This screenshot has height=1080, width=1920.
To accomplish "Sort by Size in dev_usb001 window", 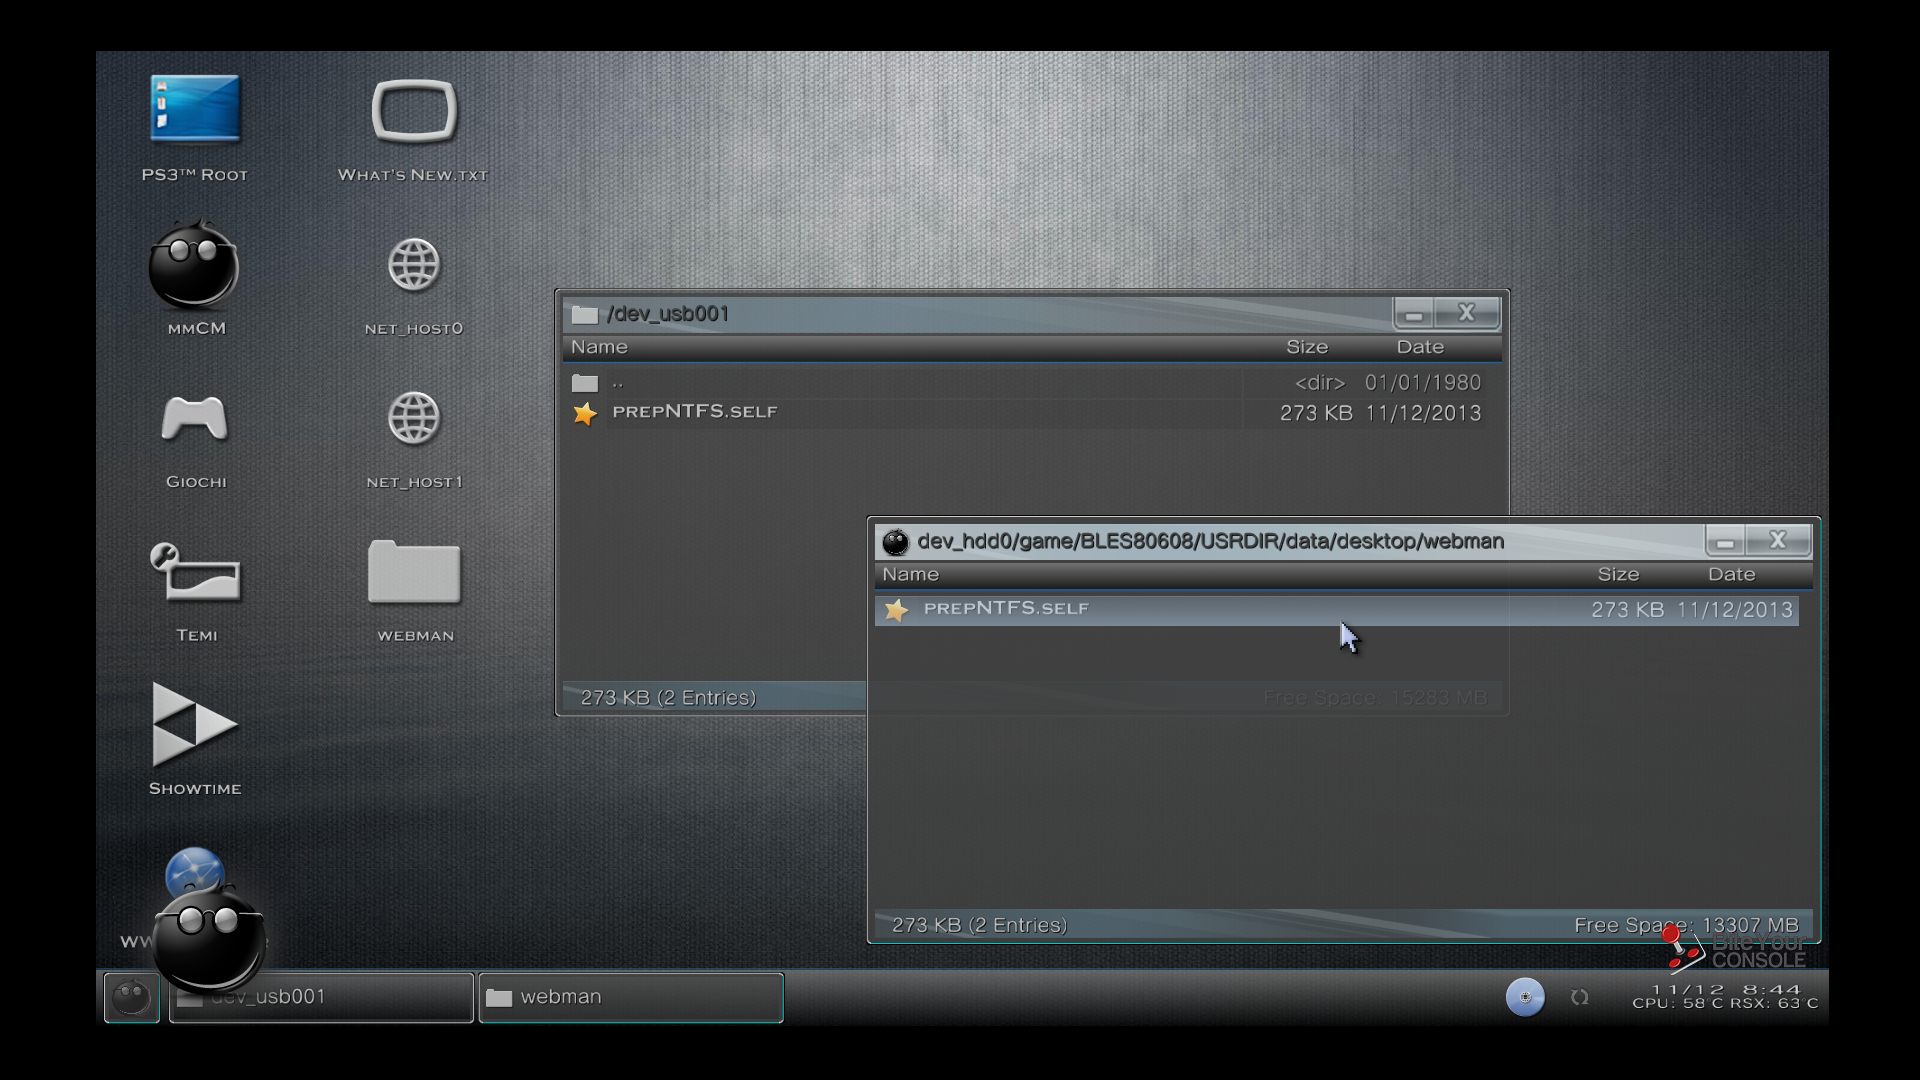I will (1307, 347).
